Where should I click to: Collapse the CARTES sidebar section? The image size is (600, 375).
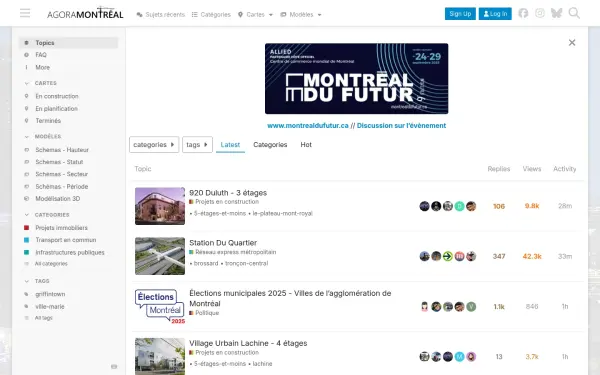pos(41,83)
